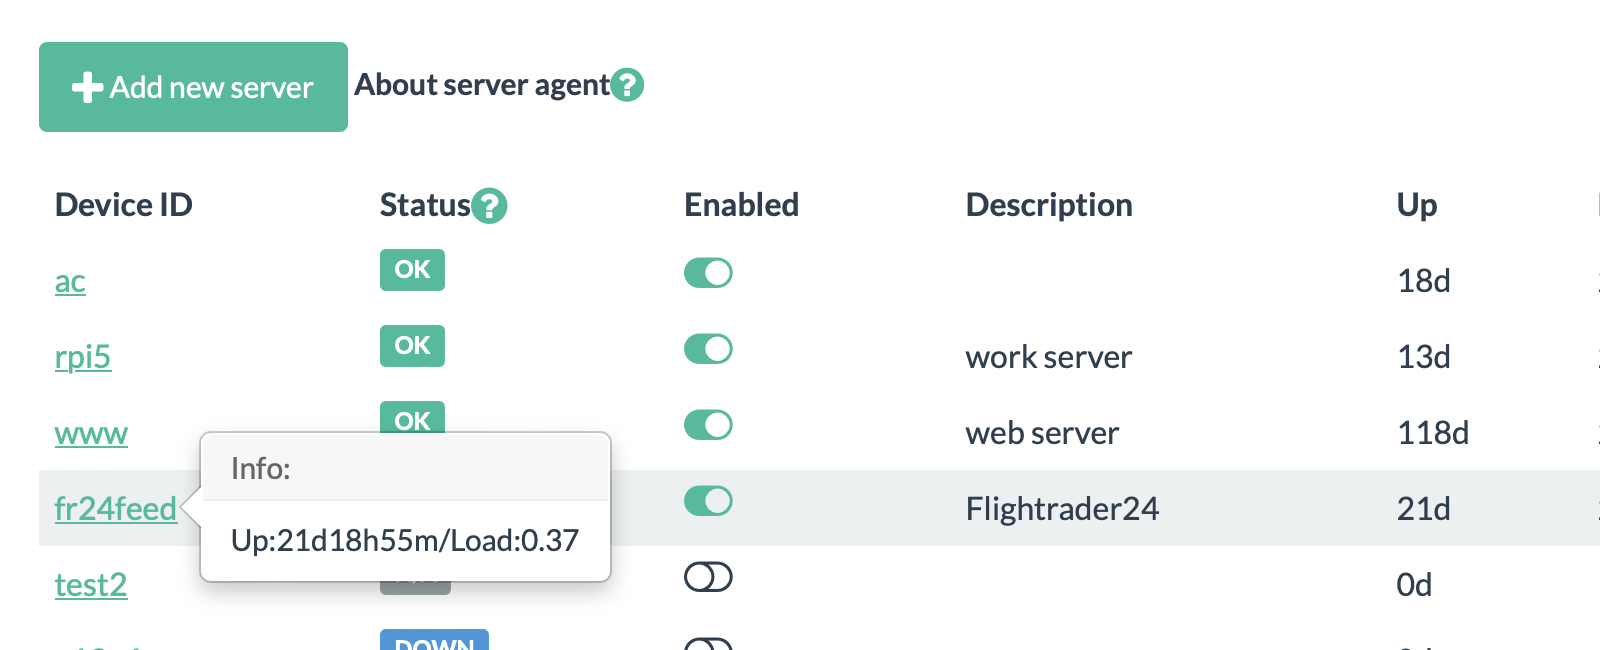Click the Up column header

(x=1416, y=205)
